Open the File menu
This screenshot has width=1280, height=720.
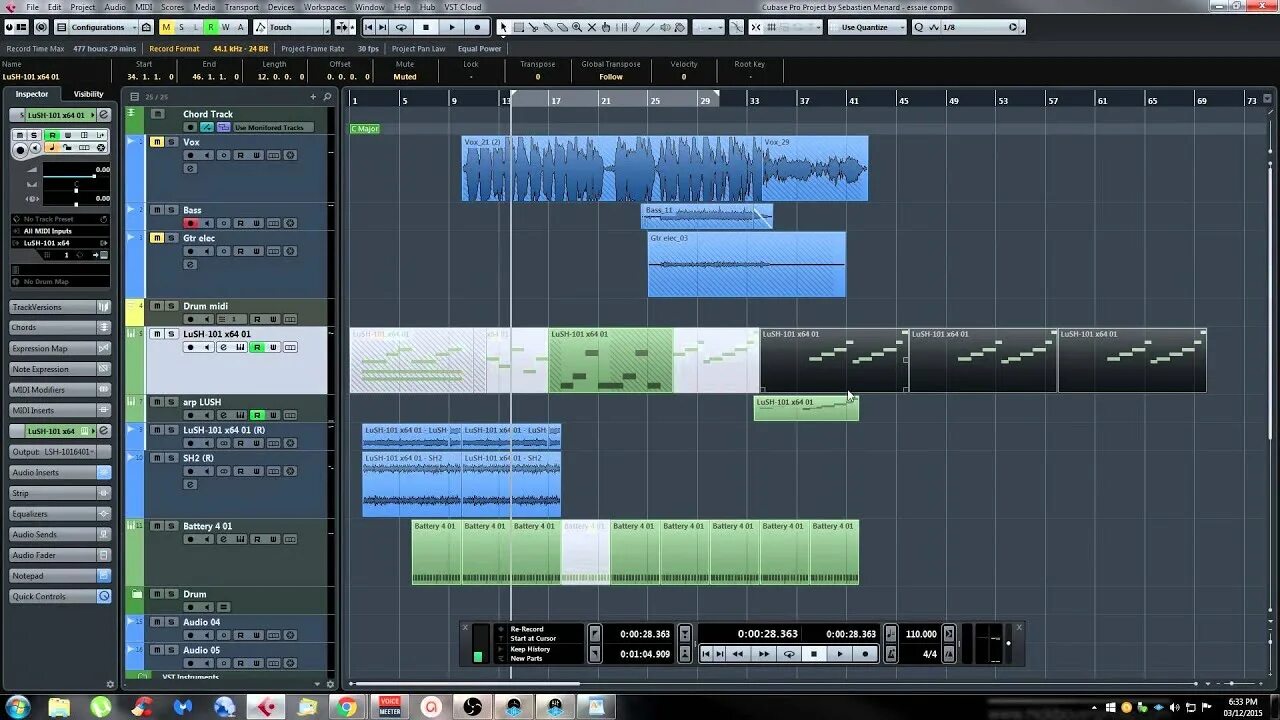[33, 7]
